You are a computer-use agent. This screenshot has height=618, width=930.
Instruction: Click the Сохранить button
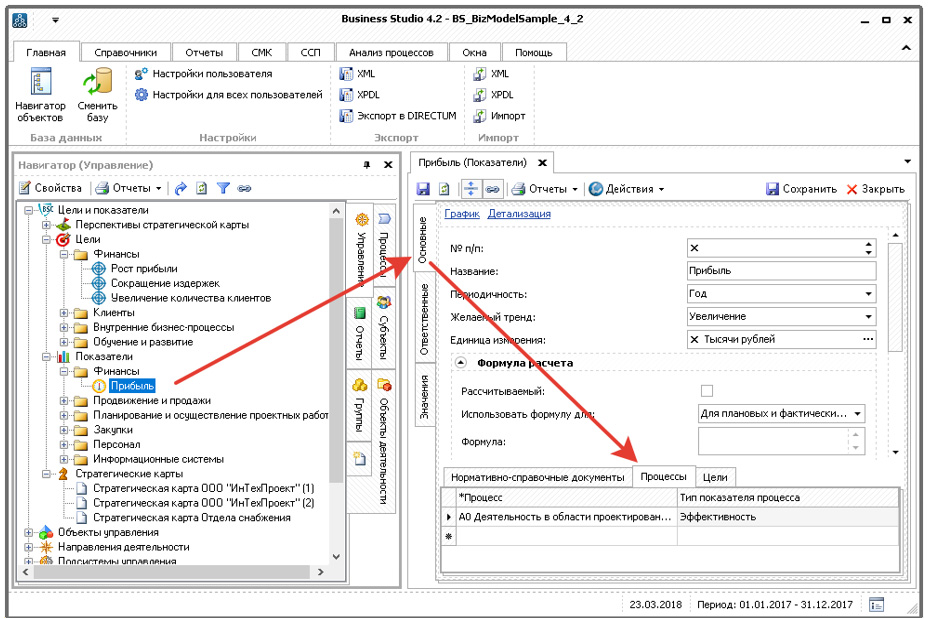click(801, 189)
